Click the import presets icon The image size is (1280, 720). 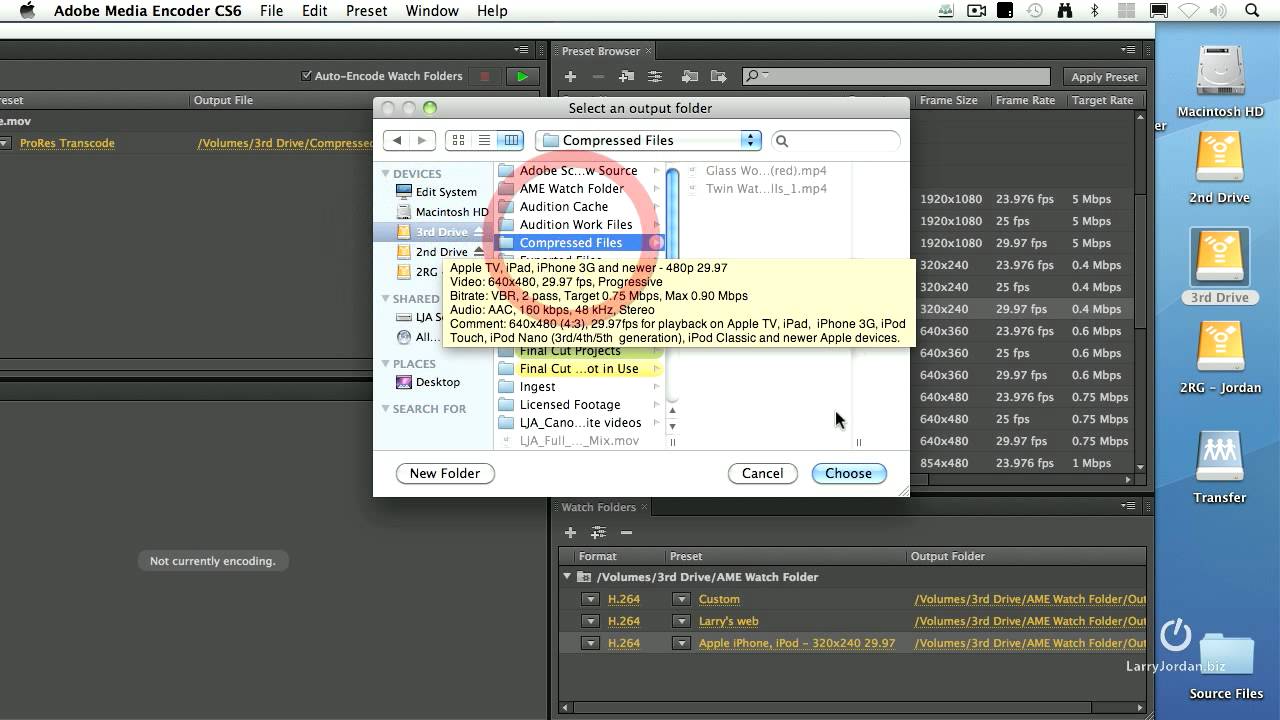point(690,77)
